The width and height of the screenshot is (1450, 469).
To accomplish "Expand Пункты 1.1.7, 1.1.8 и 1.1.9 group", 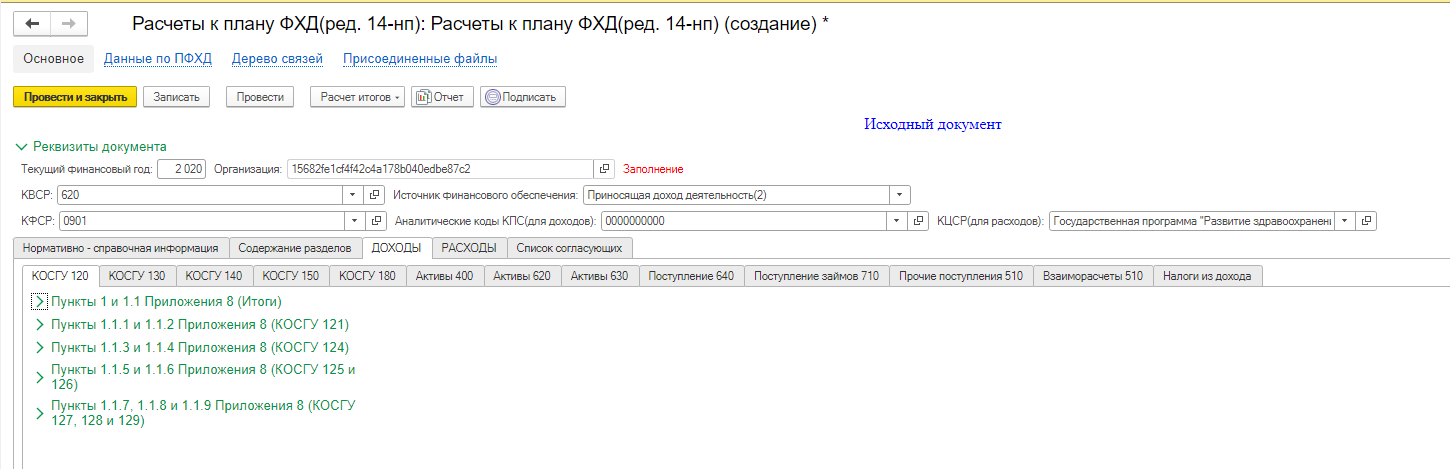I will [40, 413].
